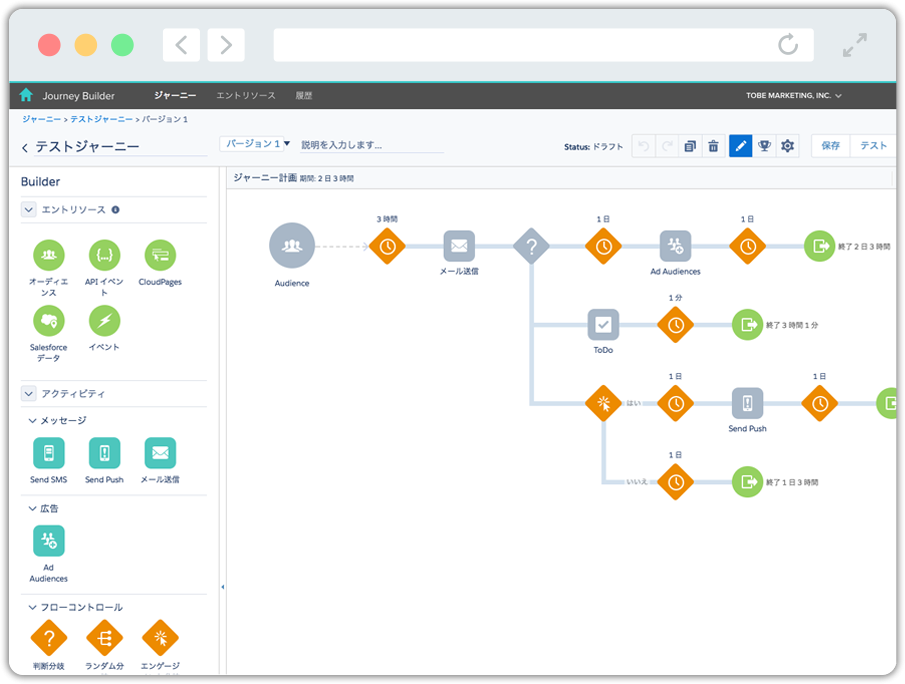Open the gear journey settings icon
The image size is (905, 684).
click(788, 146)
